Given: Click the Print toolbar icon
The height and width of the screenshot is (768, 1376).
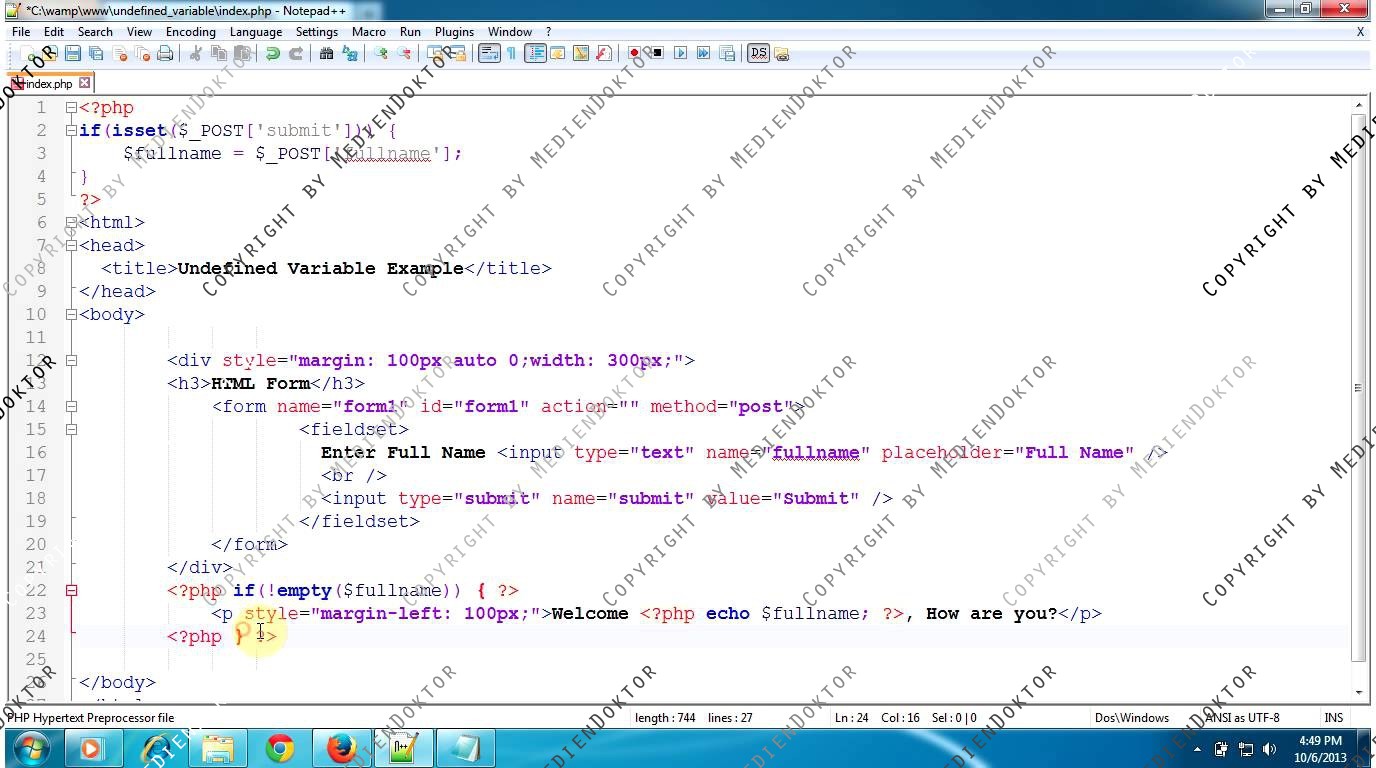Looking at the screenshot, I should click(165, 54).
